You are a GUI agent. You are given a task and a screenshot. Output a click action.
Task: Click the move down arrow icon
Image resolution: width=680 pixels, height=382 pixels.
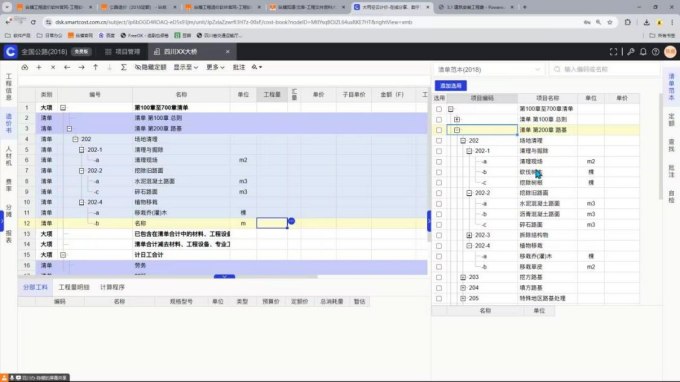[109, 67]
